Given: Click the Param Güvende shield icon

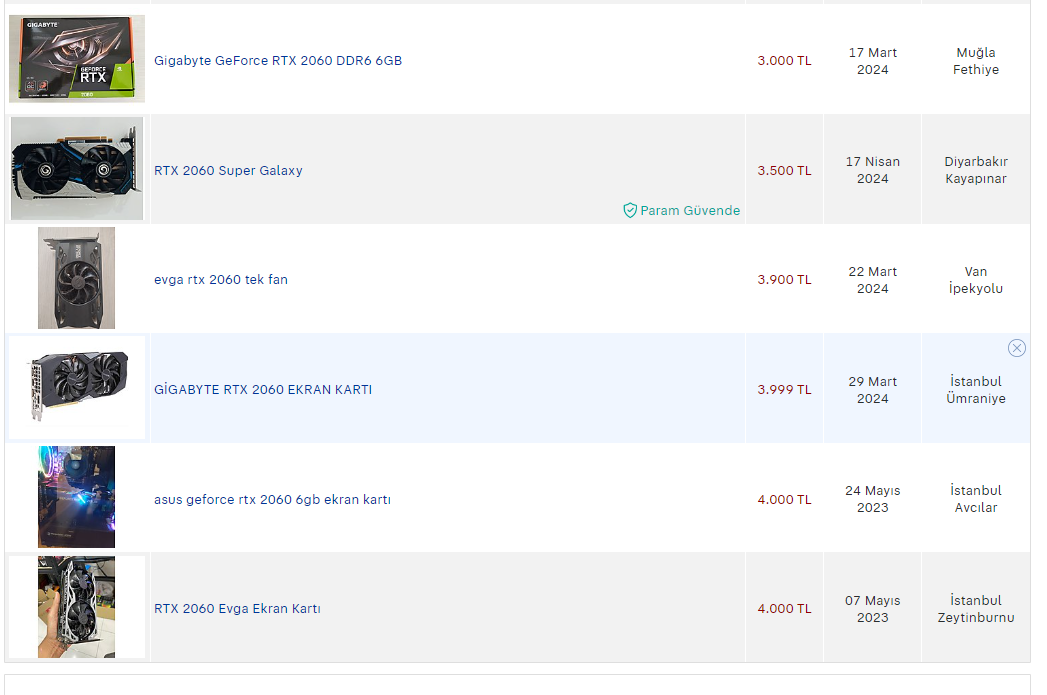Looking at the screenshot, I should click(630, 211).
